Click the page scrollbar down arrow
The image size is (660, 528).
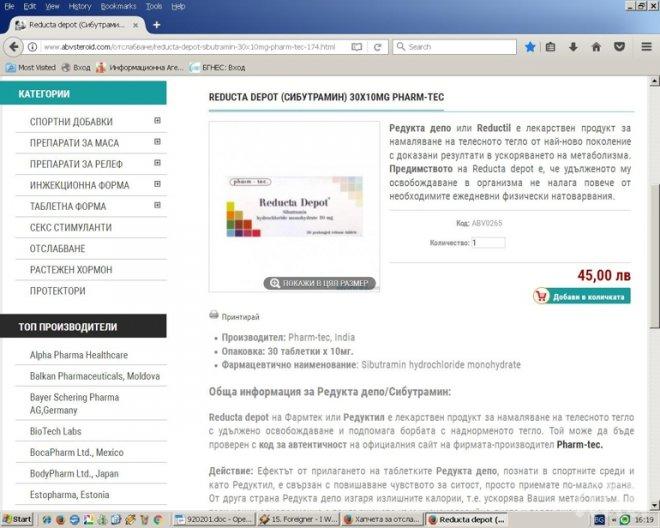click(655, 505)
